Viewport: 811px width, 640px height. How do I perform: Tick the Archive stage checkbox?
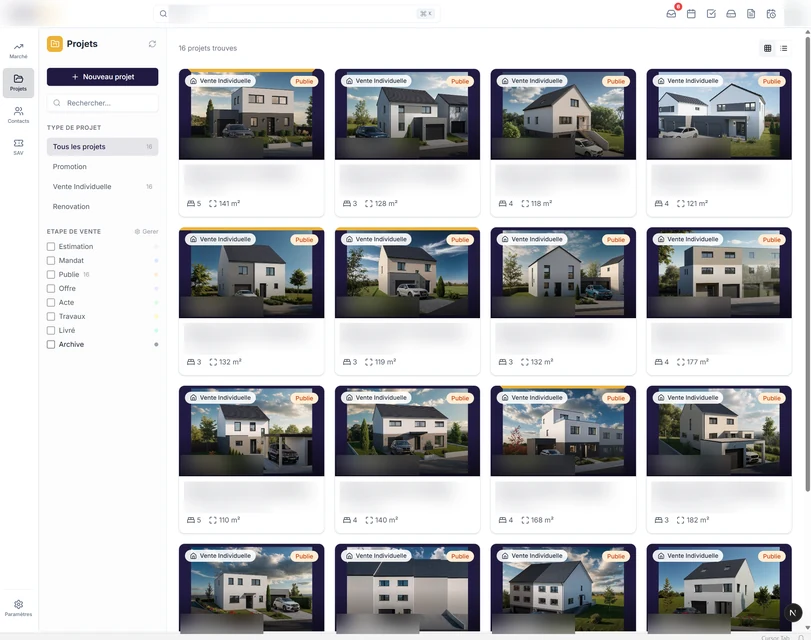click(51, 345)
